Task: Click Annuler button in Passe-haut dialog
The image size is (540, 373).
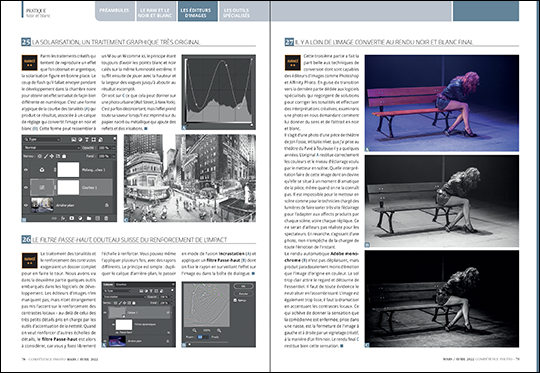Action: pyautogui.click(x=243, y=293)
